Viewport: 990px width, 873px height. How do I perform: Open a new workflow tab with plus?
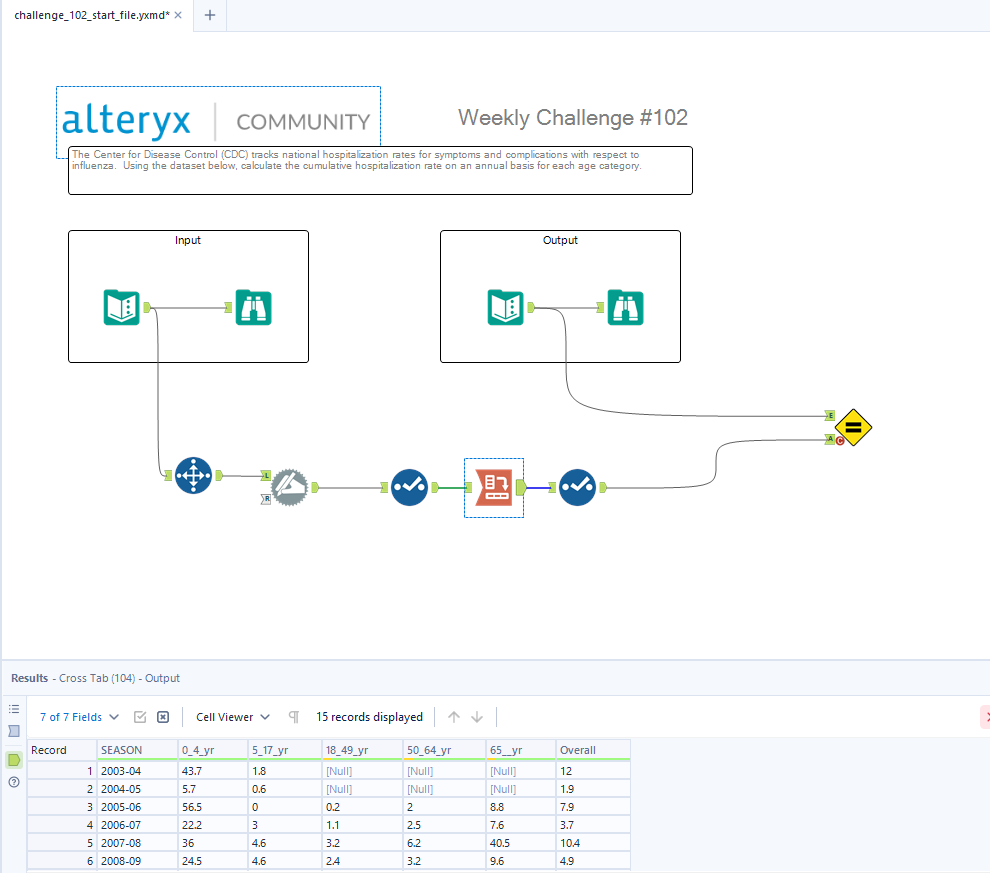(210, 15)
